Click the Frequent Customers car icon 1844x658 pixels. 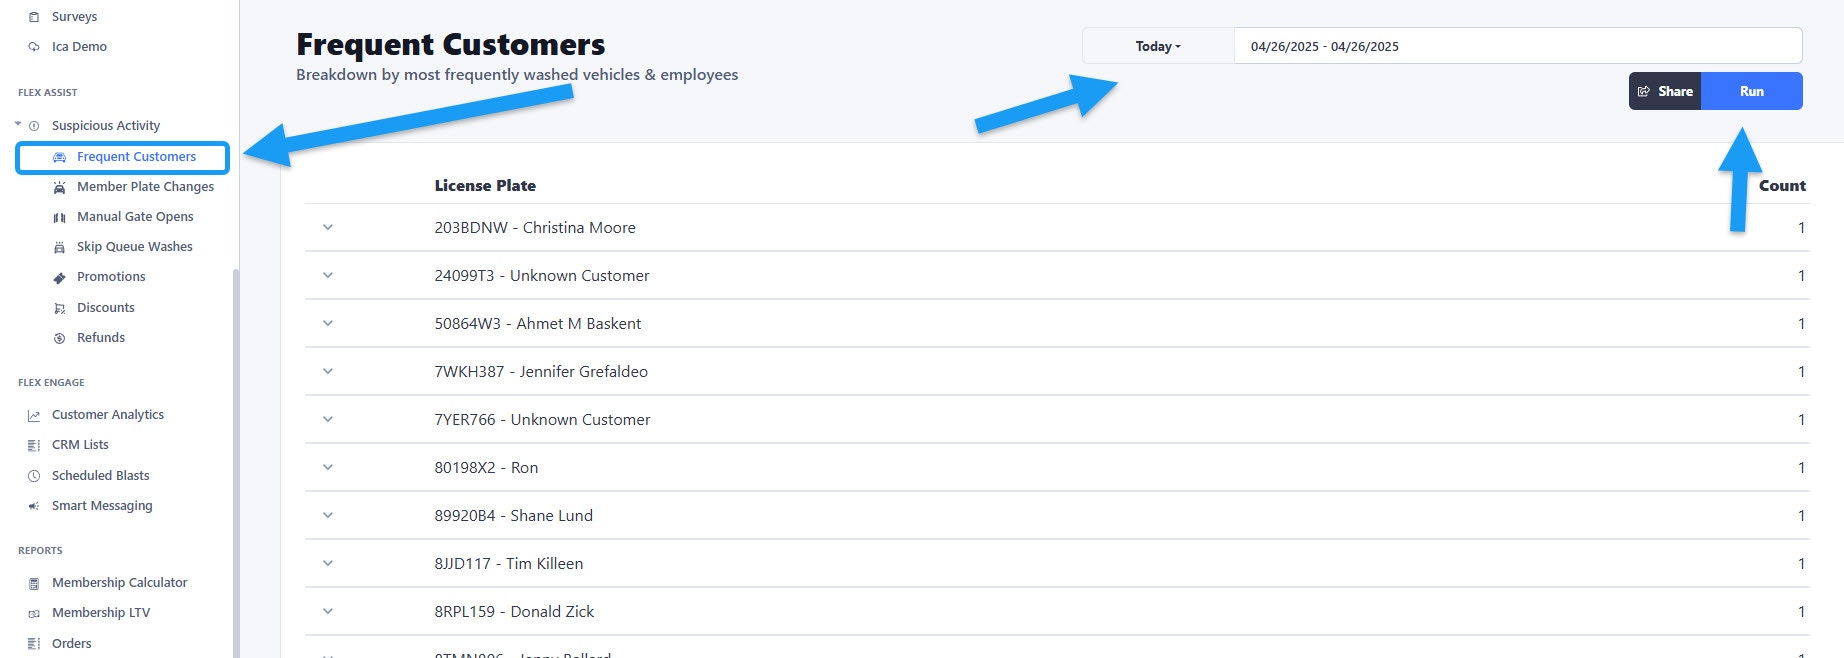(59, 157)
